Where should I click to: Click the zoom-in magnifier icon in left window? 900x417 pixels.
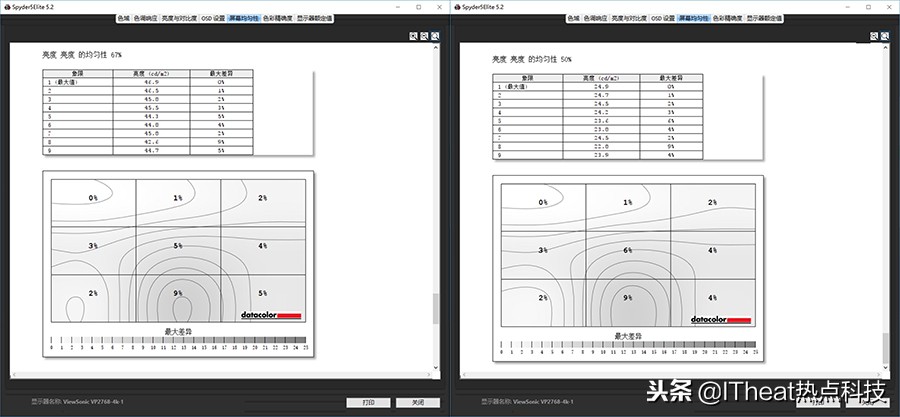pyautogui.click(x=413, y=36)
